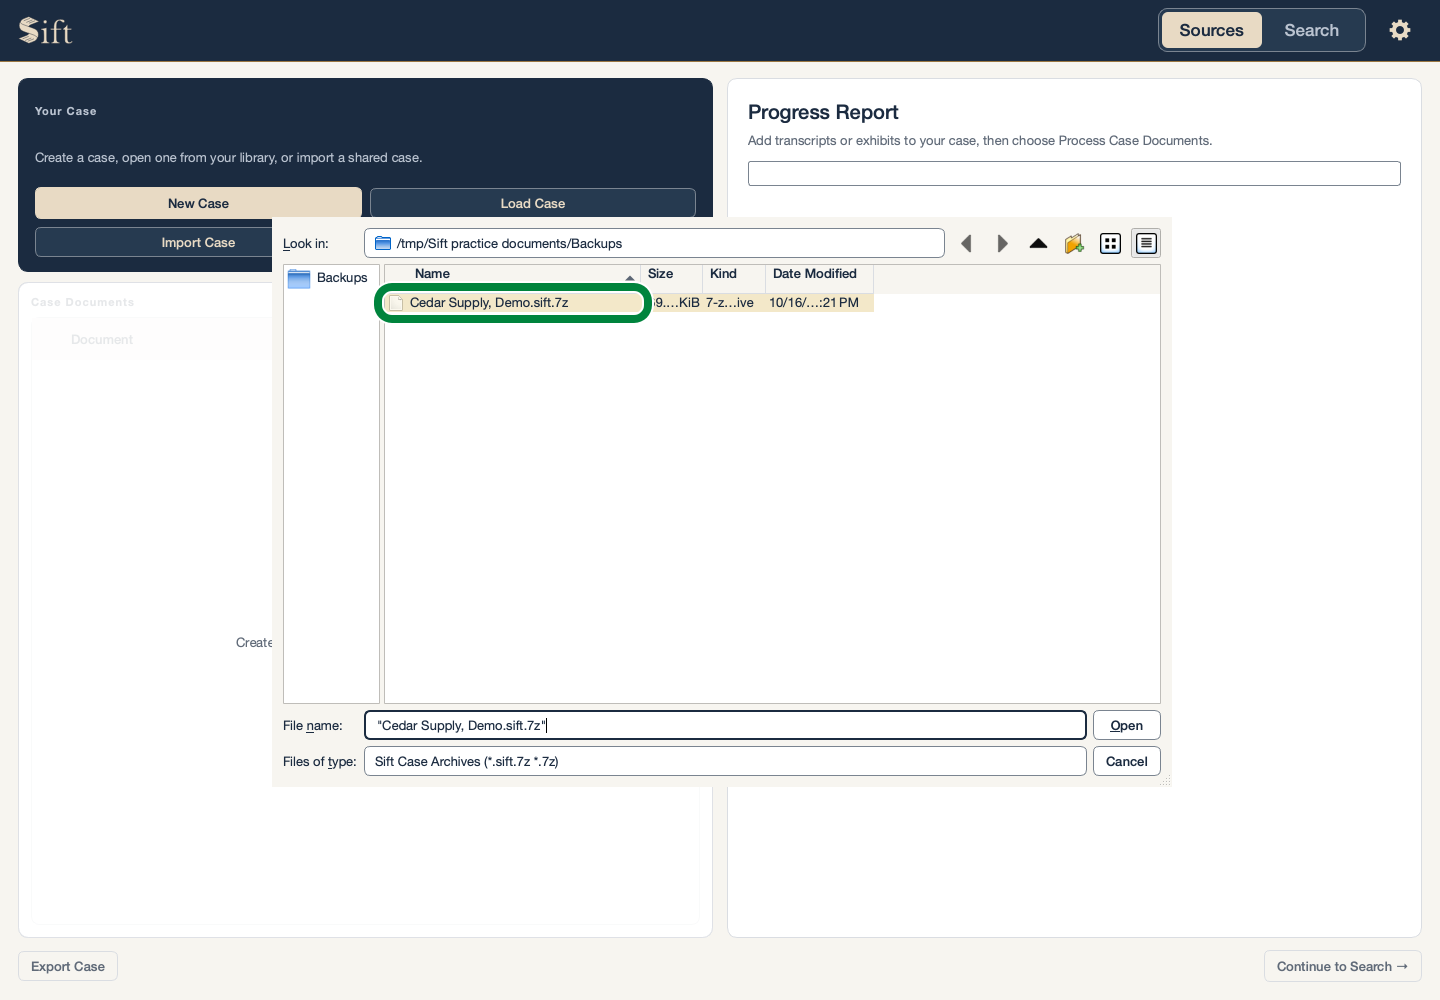Create a new folder icon
Image resolution: width=1440 pixels, height=1000 pixels.
(x=1074, y=243)
